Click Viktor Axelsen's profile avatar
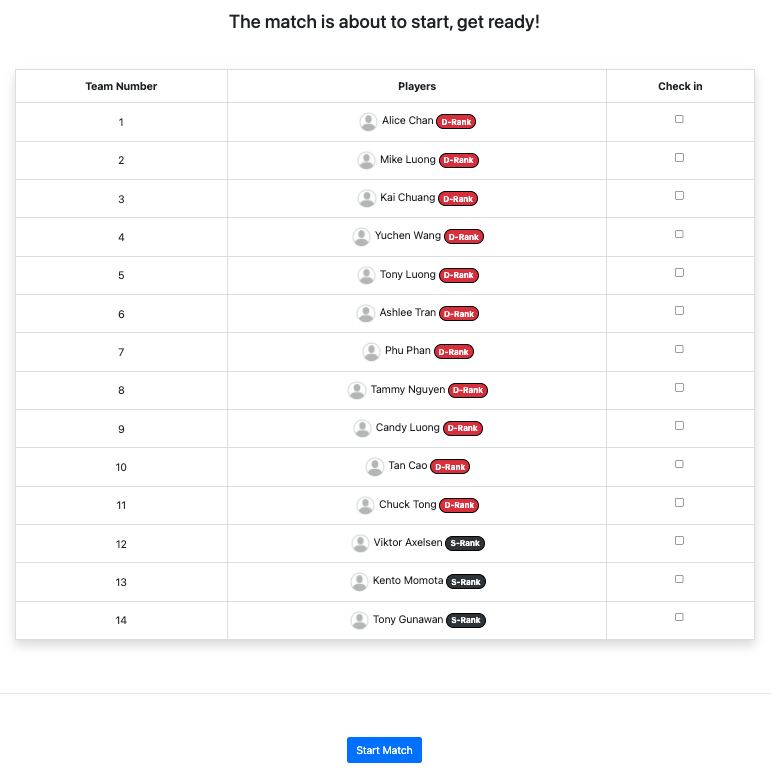 (360, 543)
